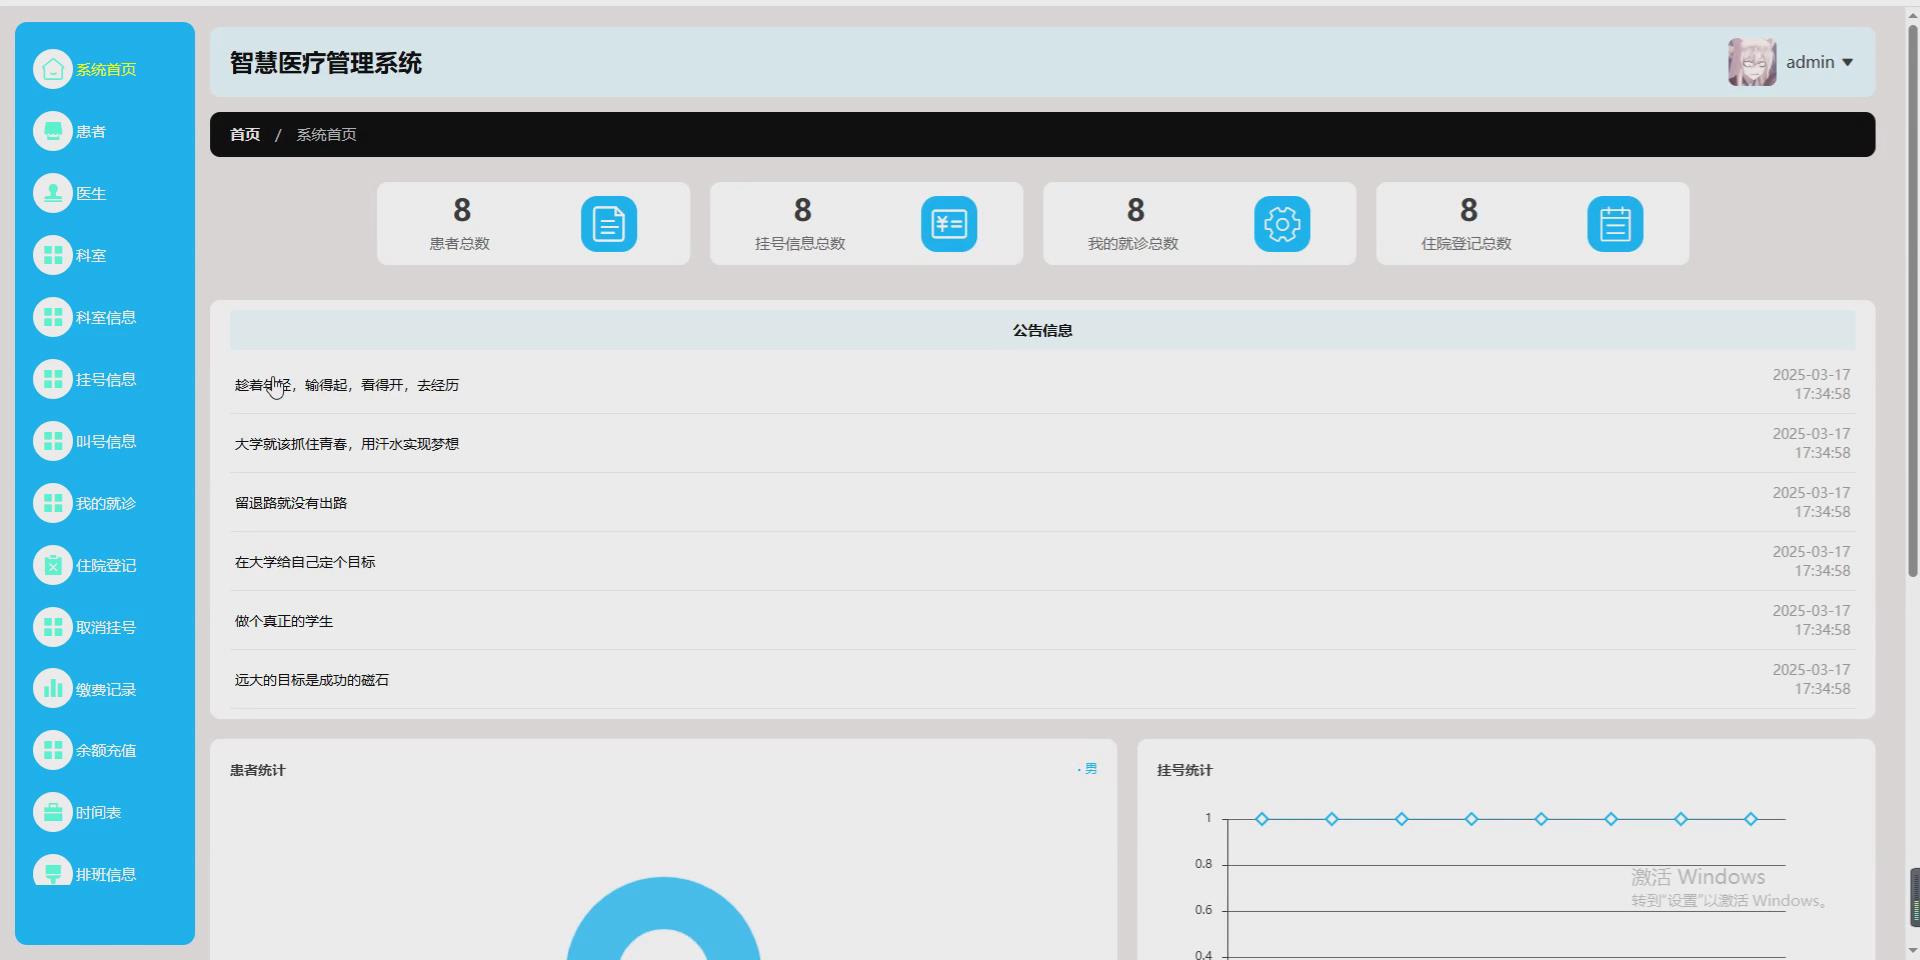Click the admin avatar picture
The width and height of the screenshot is (1920, 960).
1752,62
